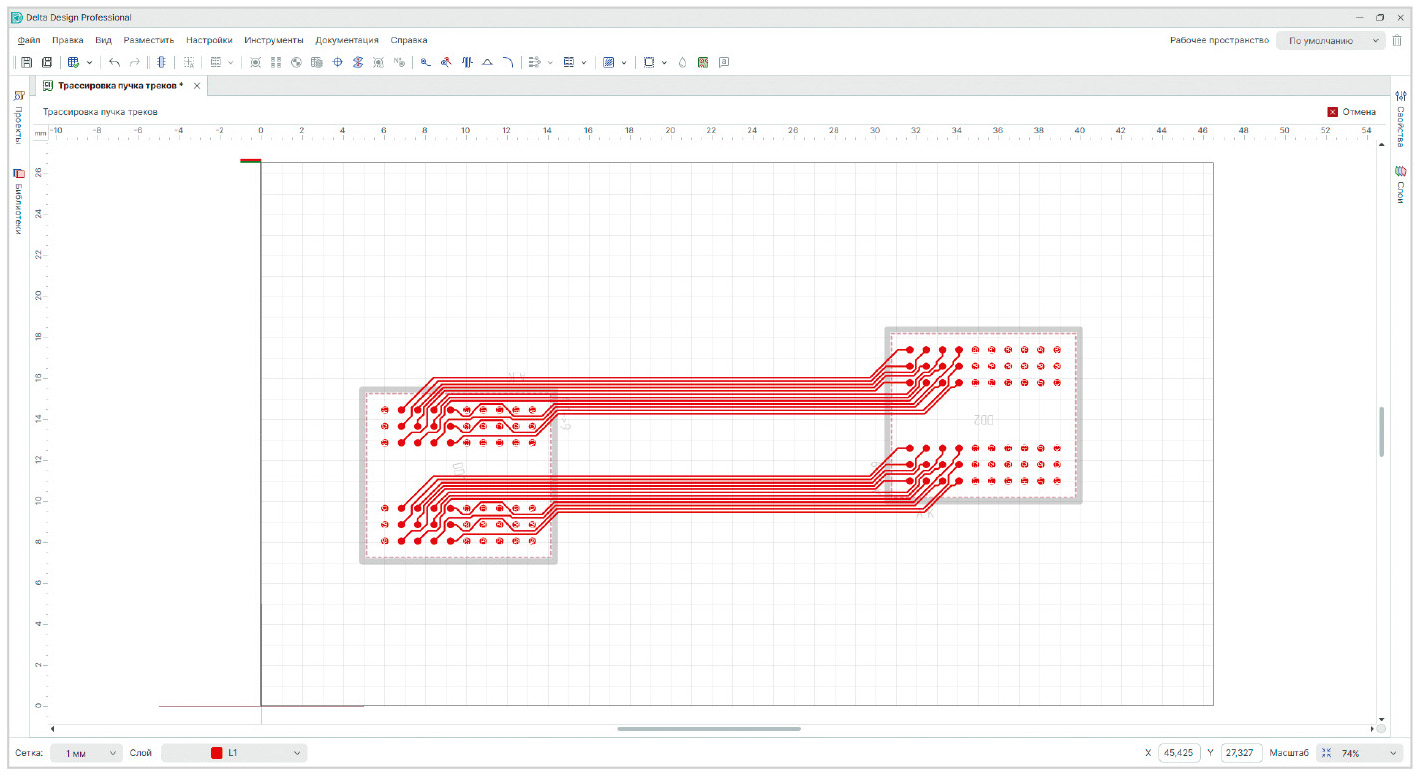Click the Redo arrow icon

[135, 62]
